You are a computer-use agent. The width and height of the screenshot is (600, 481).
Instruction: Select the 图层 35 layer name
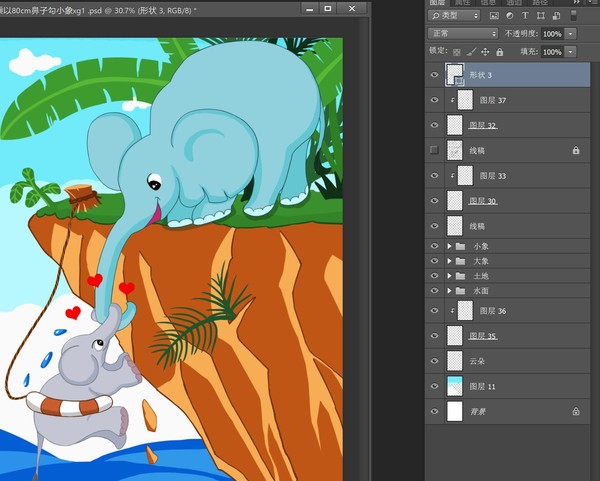click(483, 336)
